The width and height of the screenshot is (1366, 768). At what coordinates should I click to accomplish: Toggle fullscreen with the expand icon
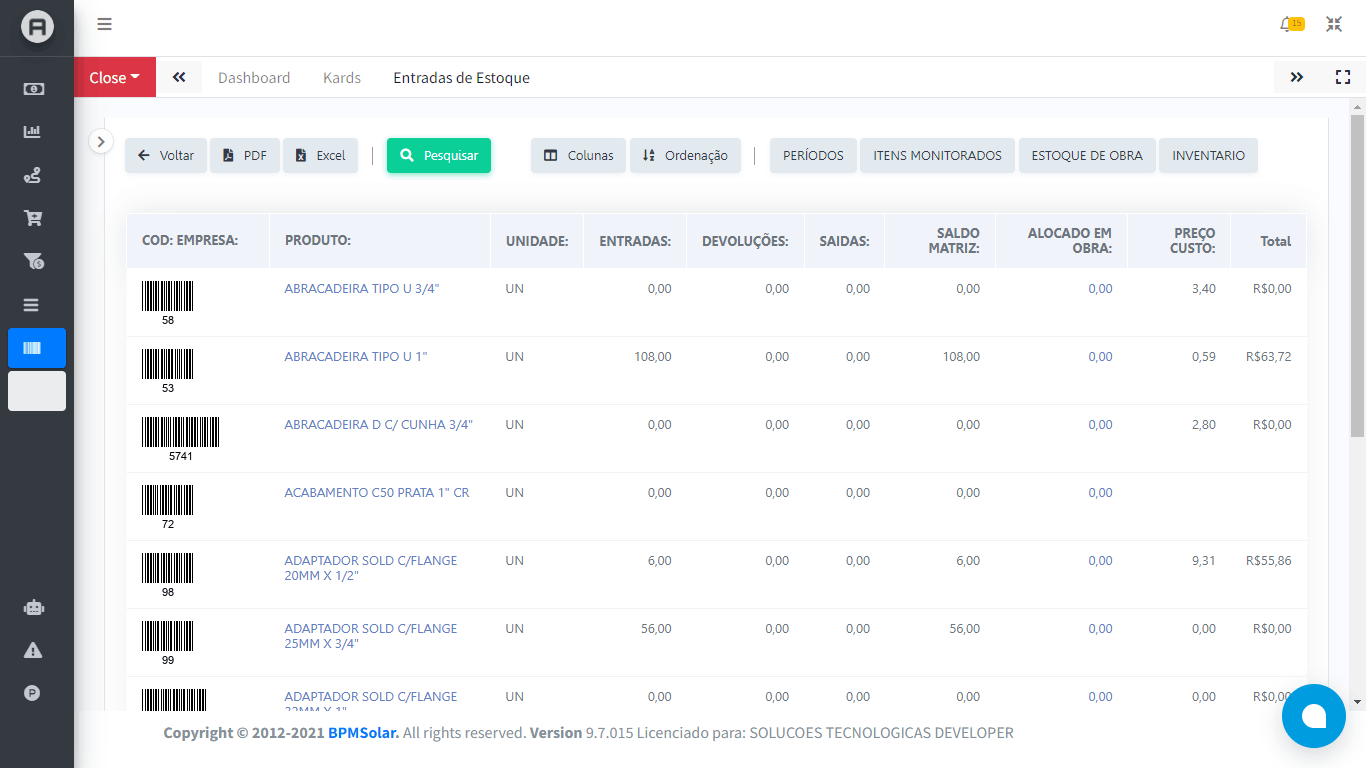[1343, 77]
